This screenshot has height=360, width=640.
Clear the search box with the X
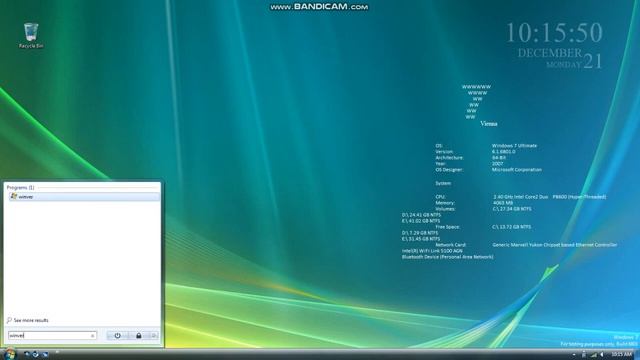coord(93,336)
